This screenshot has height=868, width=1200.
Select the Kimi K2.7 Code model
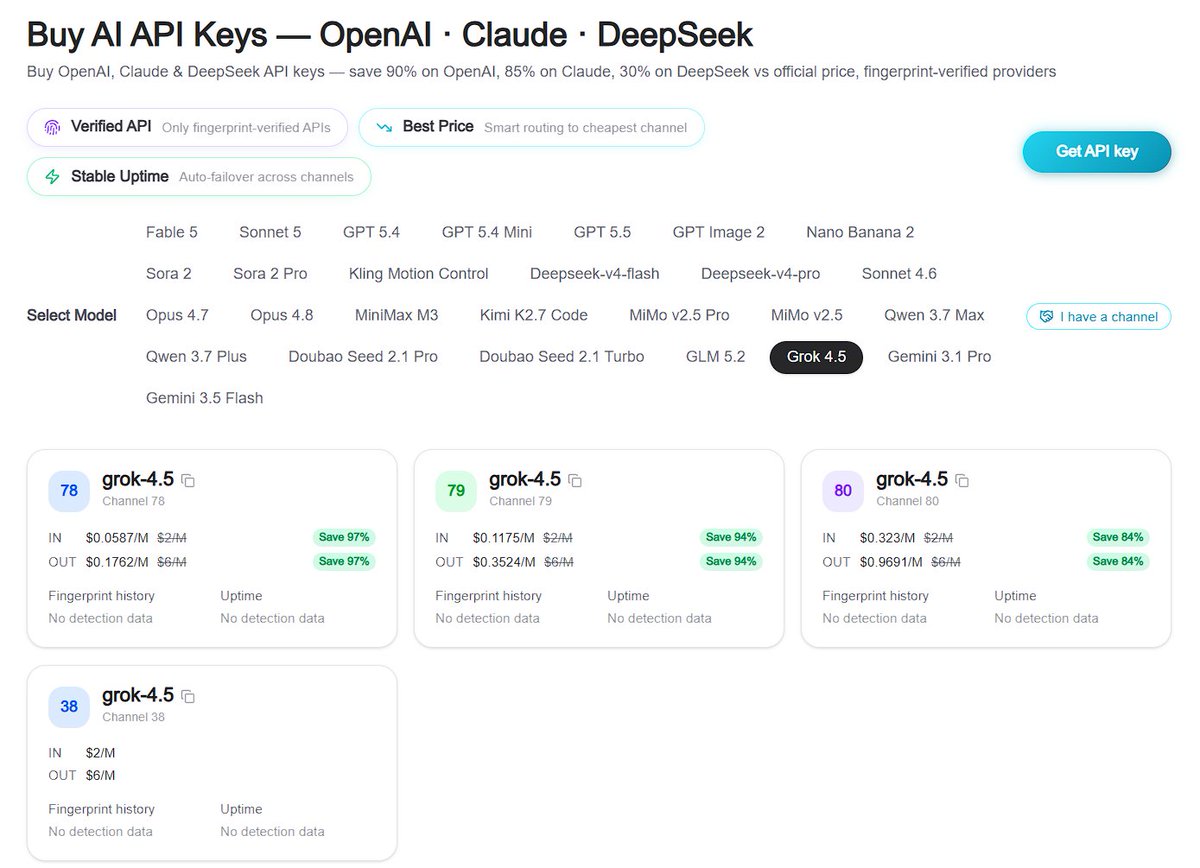[x=534, y=315]
